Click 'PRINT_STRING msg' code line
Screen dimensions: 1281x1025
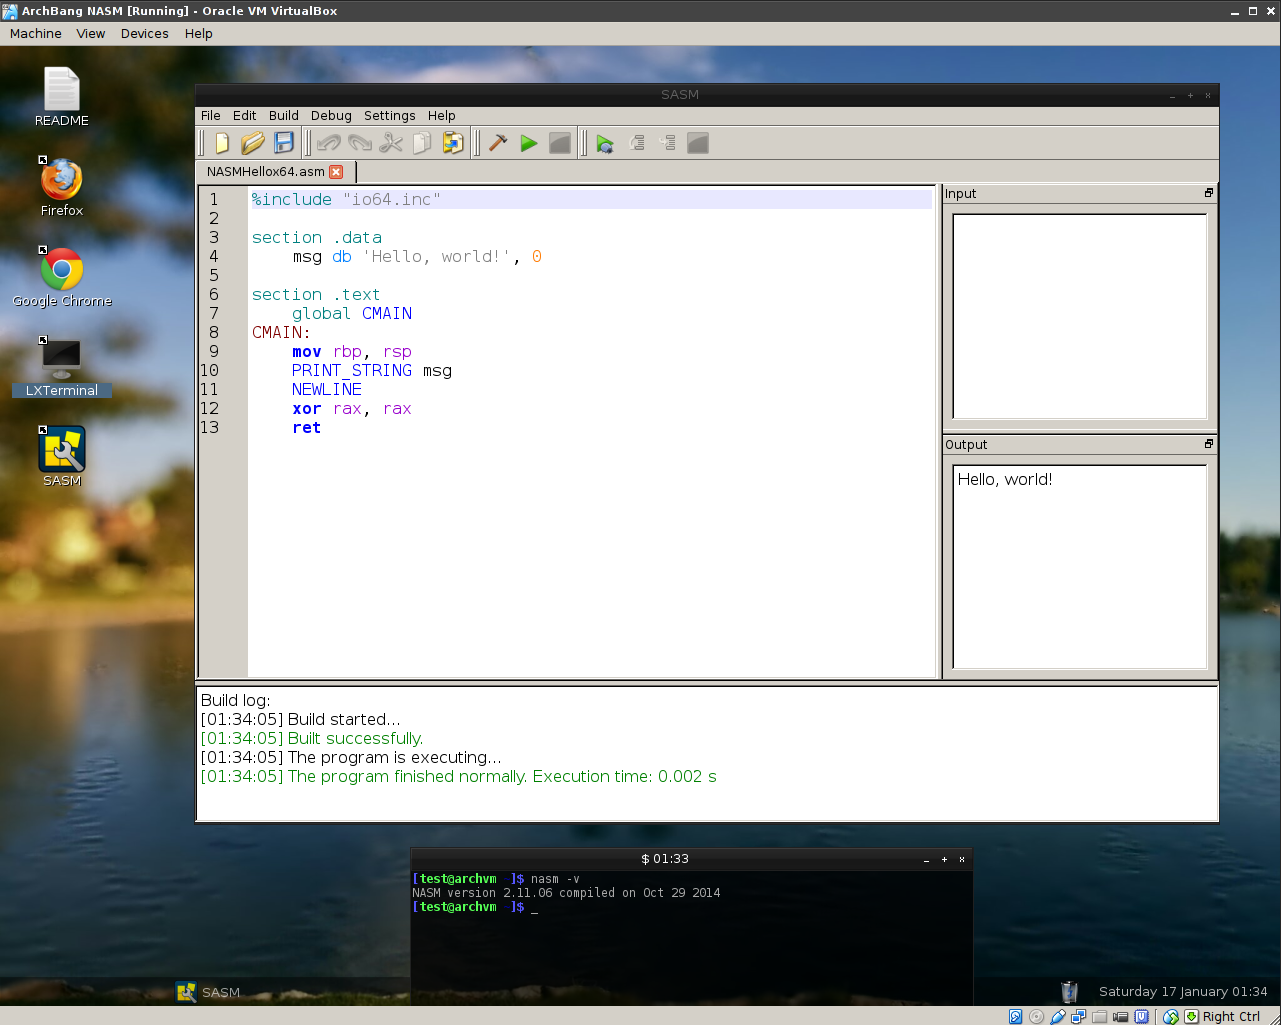pyautogui.click(x=372, y=370)
